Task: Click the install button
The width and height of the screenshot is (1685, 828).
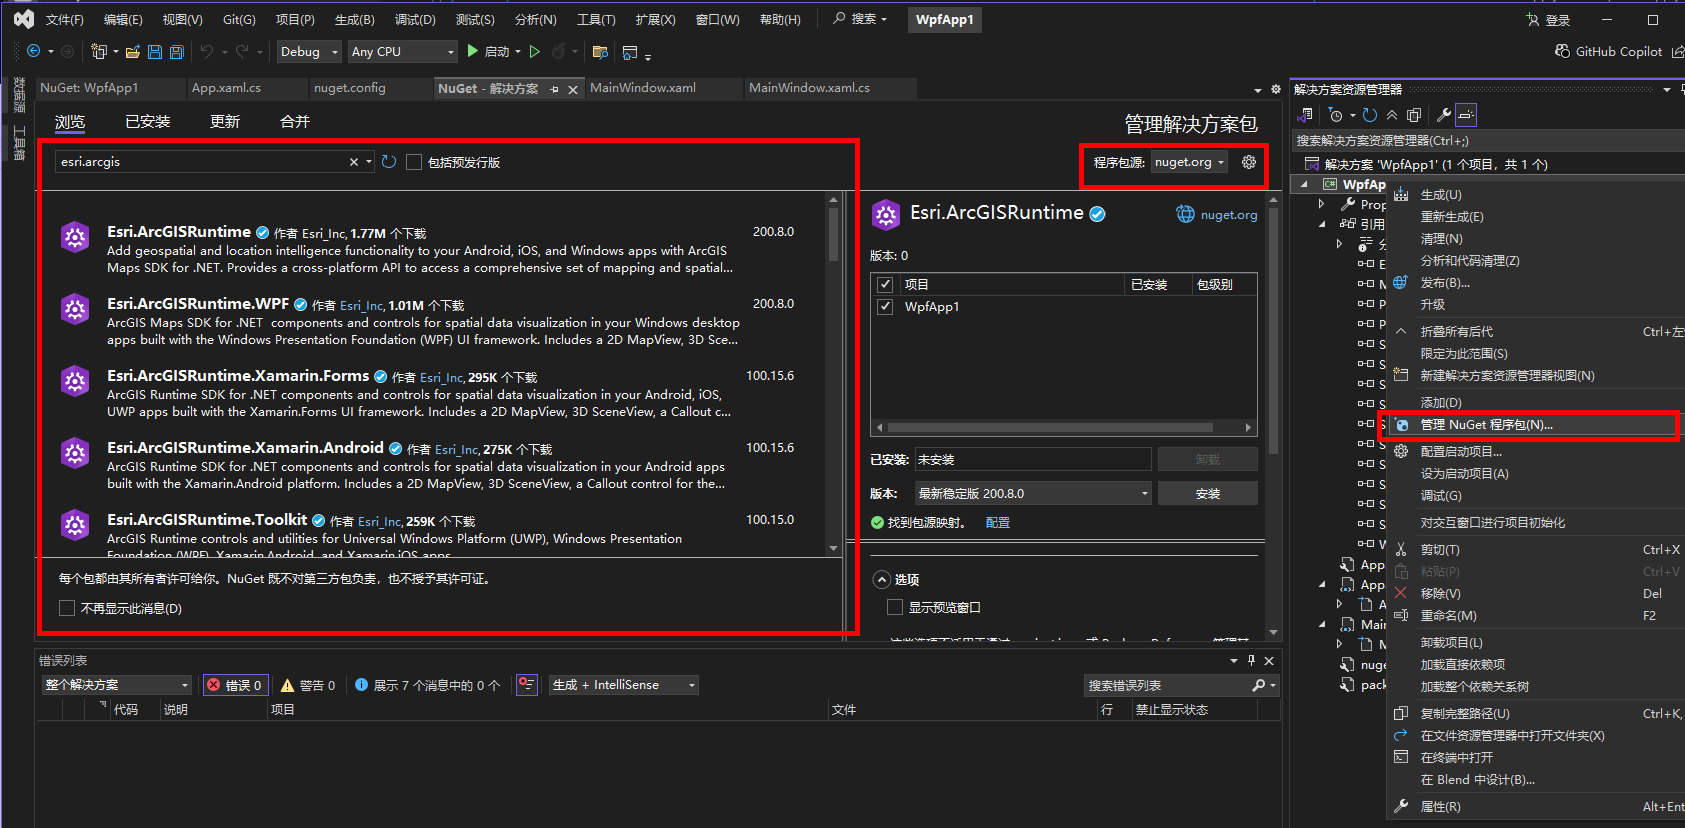Action: 1207,493
